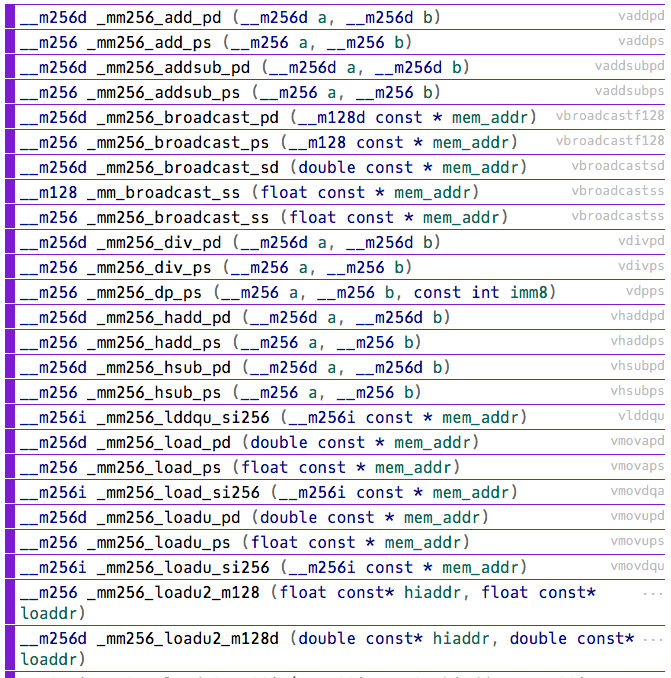671x678 pixels.
Task: Click the vaddpd instruction label
Action: pos(641,16)
